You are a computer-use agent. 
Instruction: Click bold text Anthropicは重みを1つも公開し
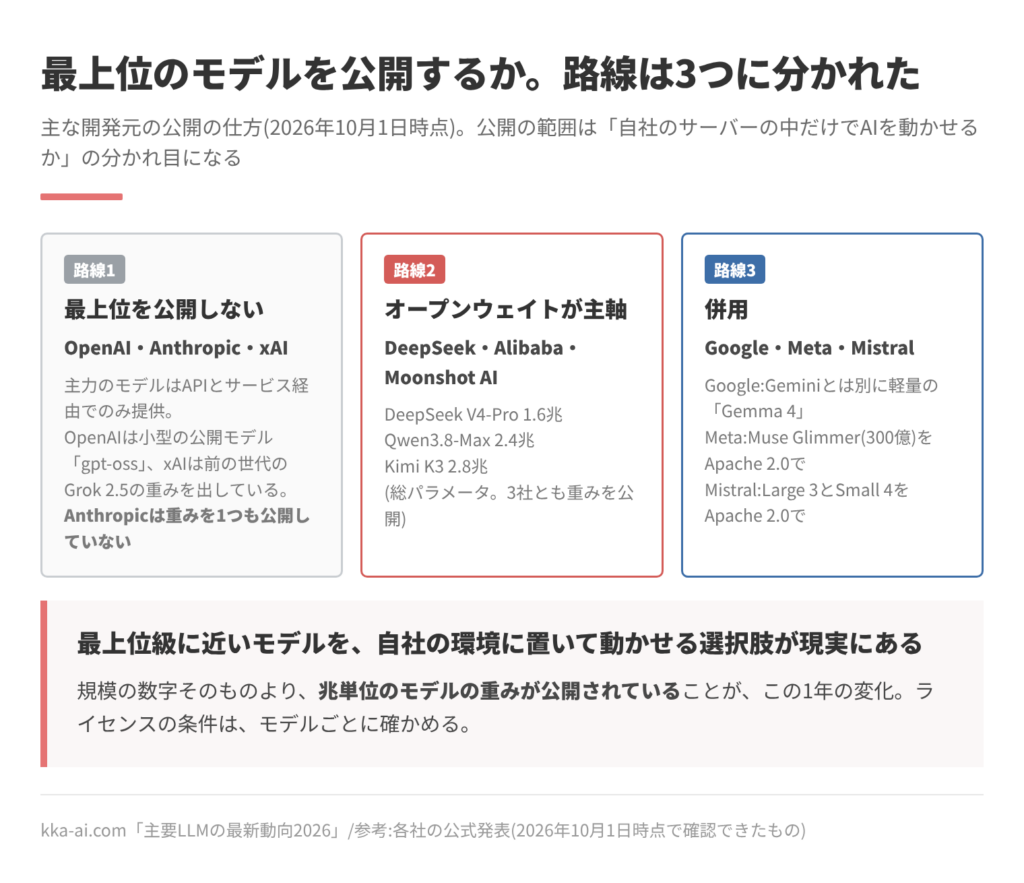tap(187, 516)
